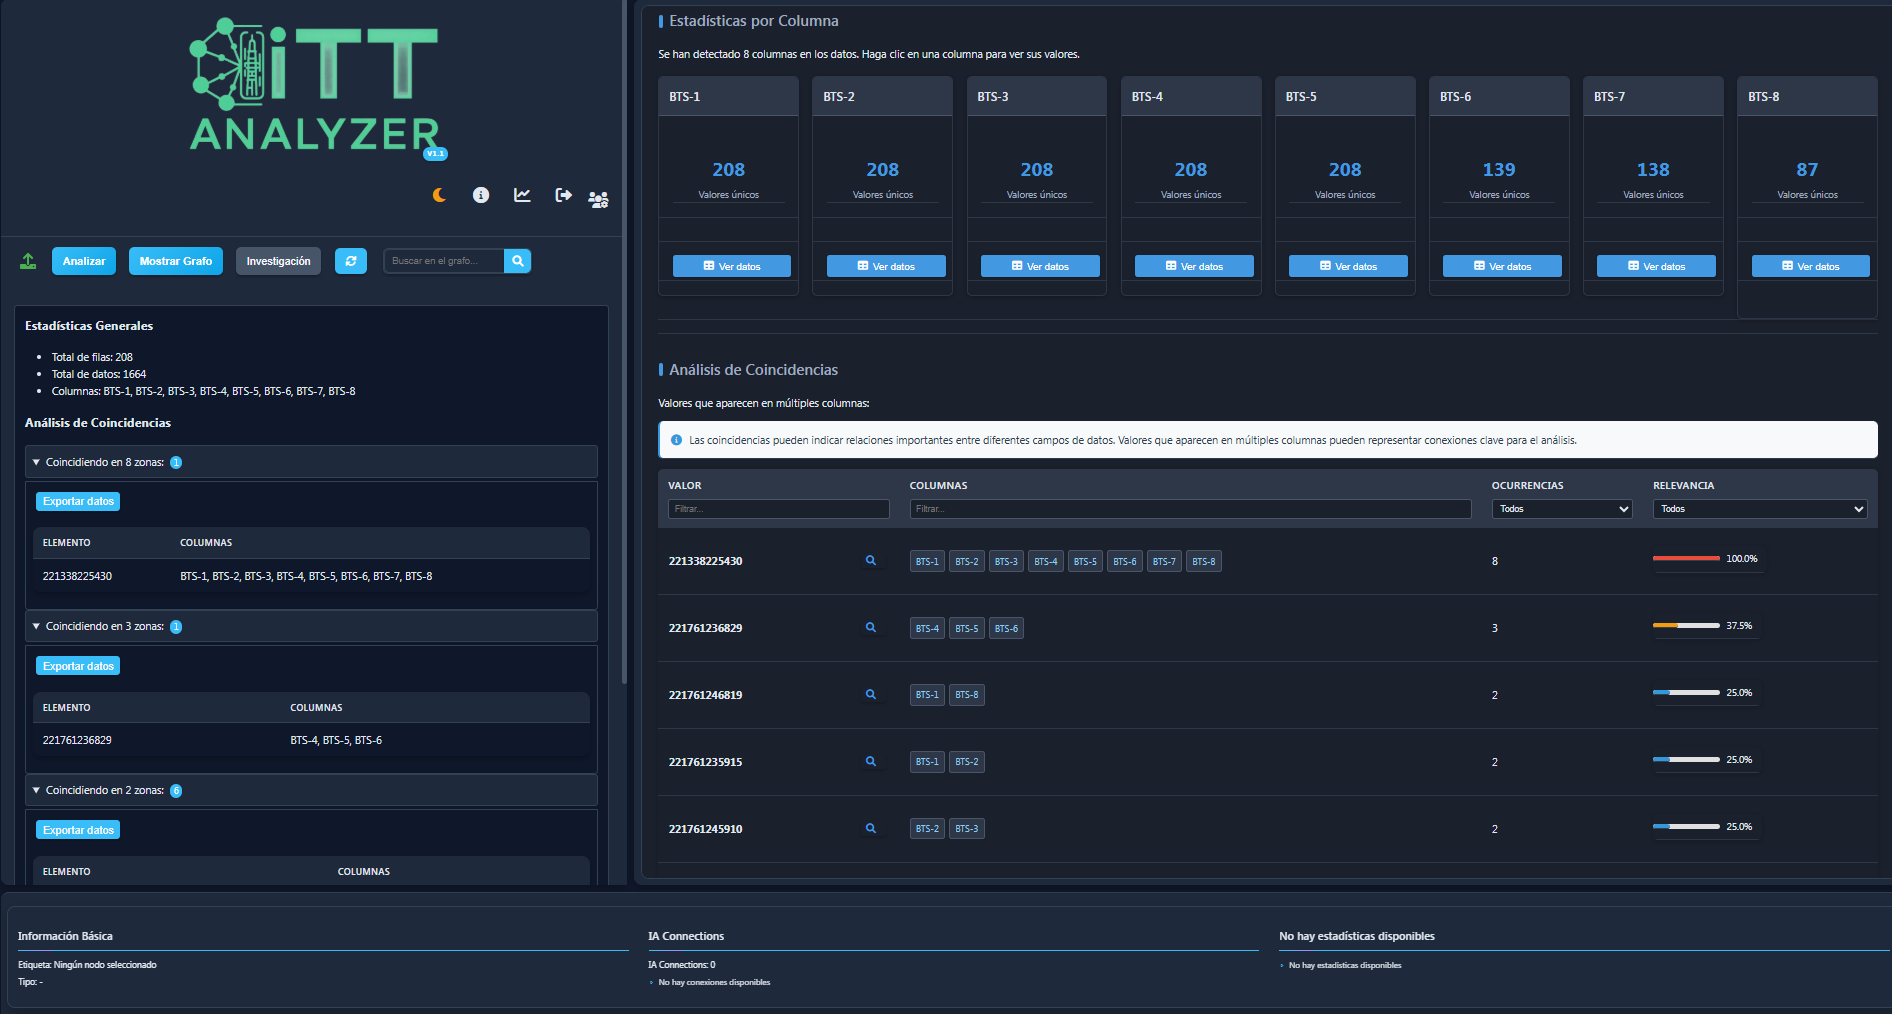1892x1014 pixels.
Task: Open the info icon in the header
Action: (x=481, y=195)
